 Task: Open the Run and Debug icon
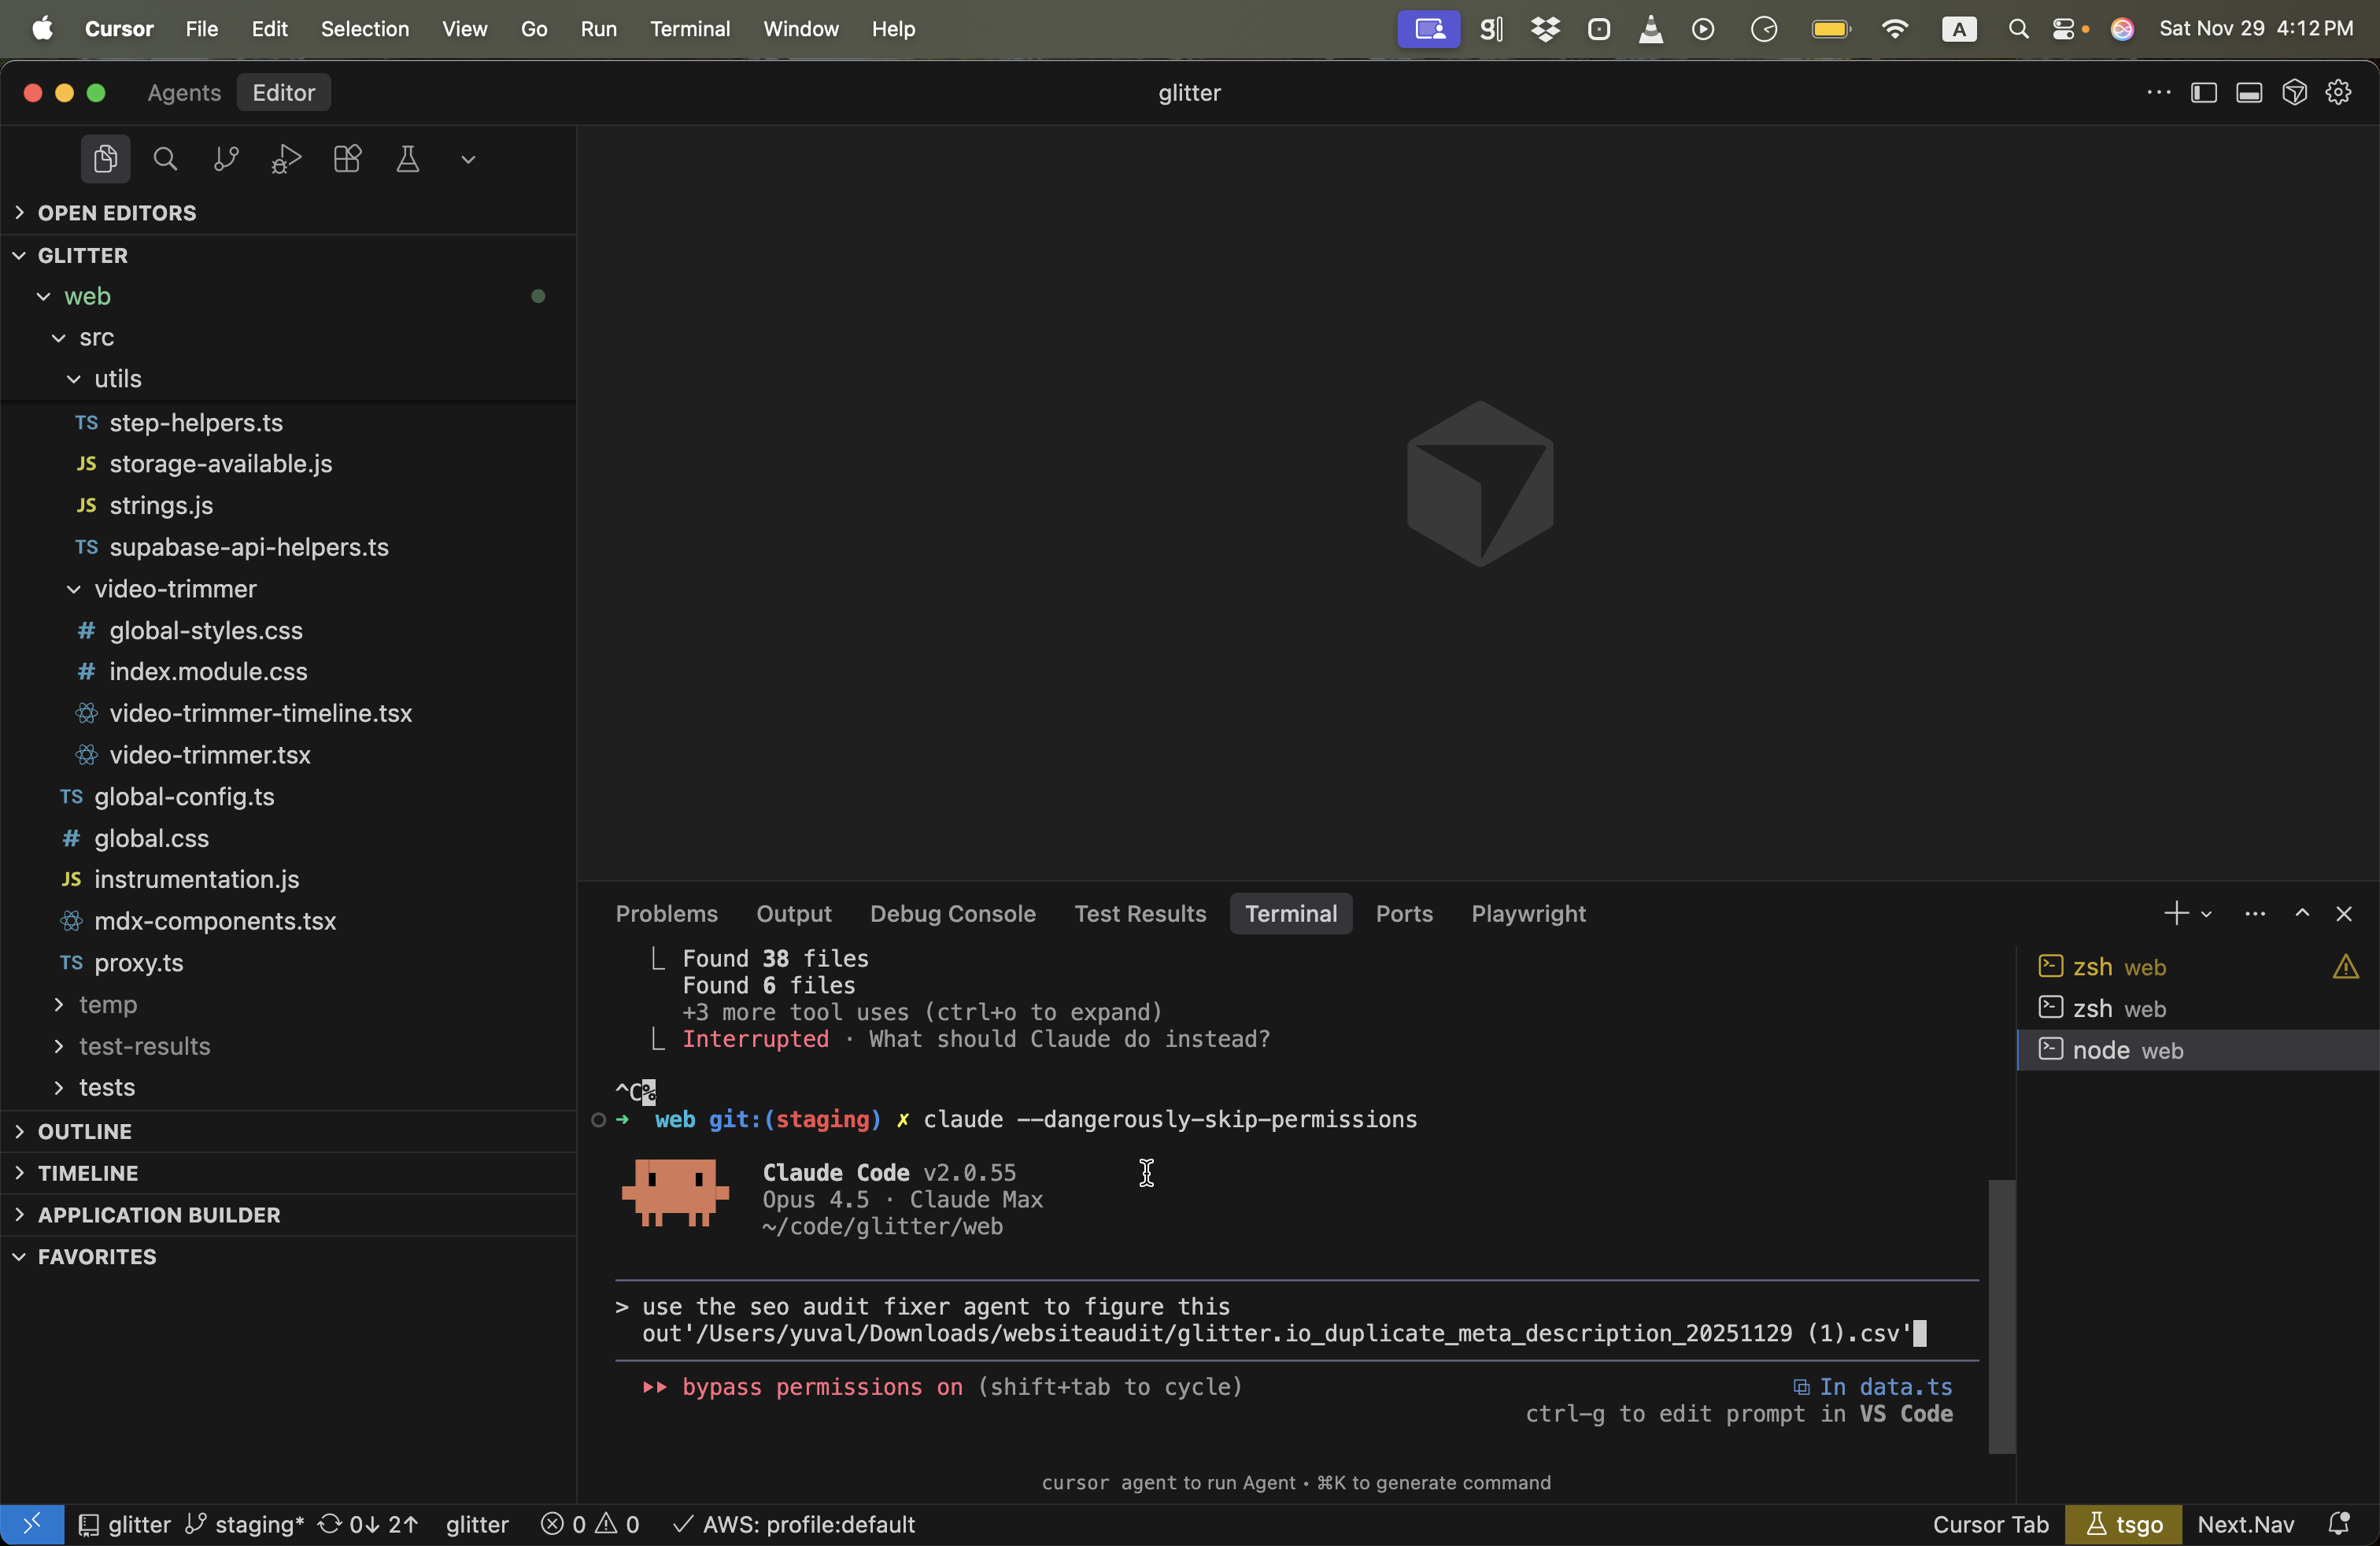286,159
